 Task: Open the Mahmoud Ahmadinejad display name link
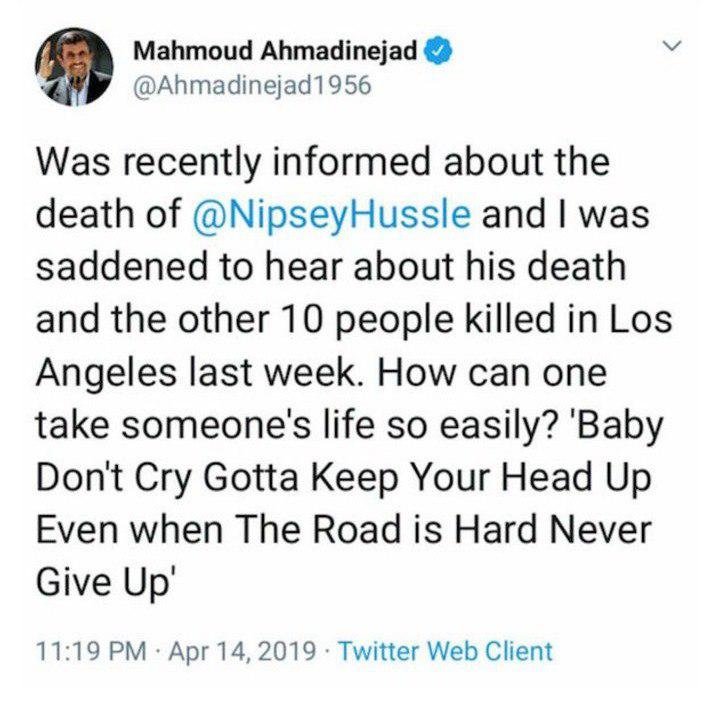click(x=274, y=52)
